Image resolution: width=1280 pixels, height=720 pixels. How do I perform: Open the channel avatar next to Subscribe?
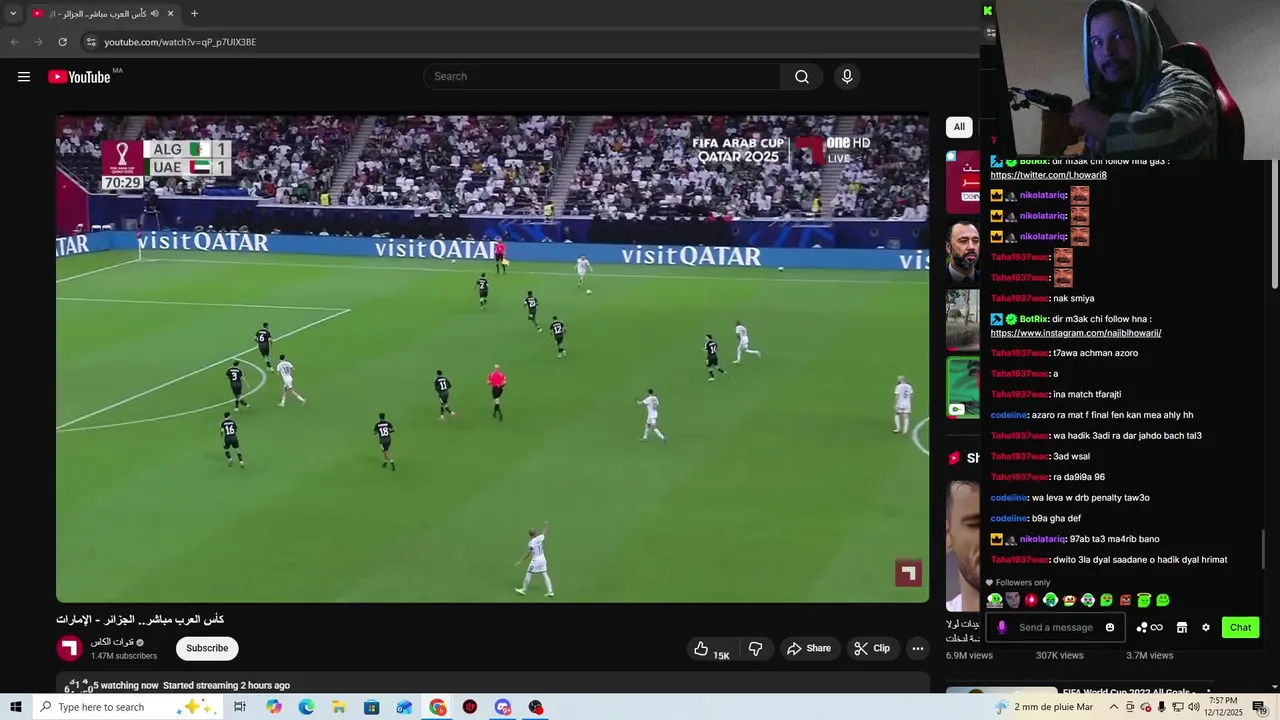[69, 648]
